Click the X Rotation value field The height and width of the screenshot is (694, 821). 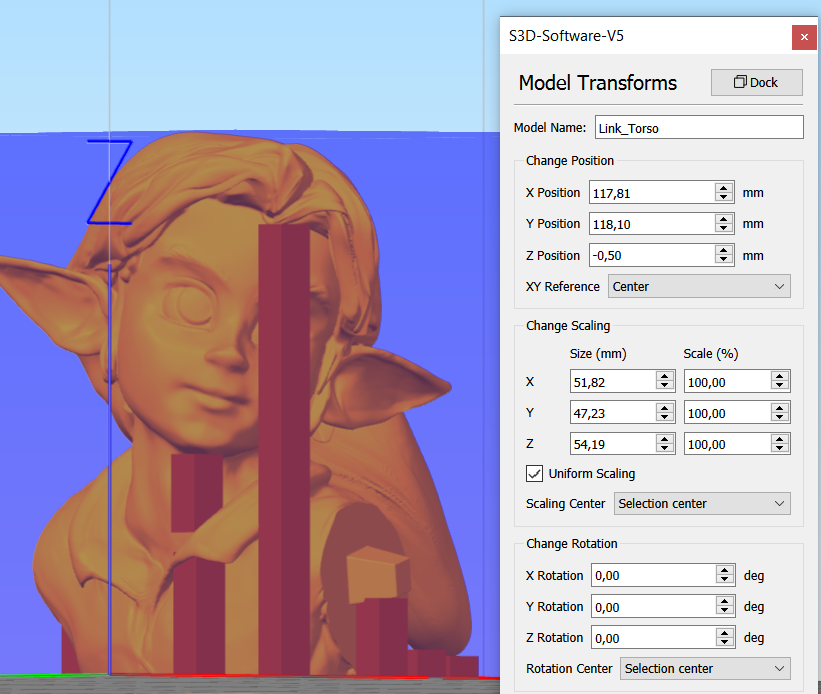(x=653, y=575)
